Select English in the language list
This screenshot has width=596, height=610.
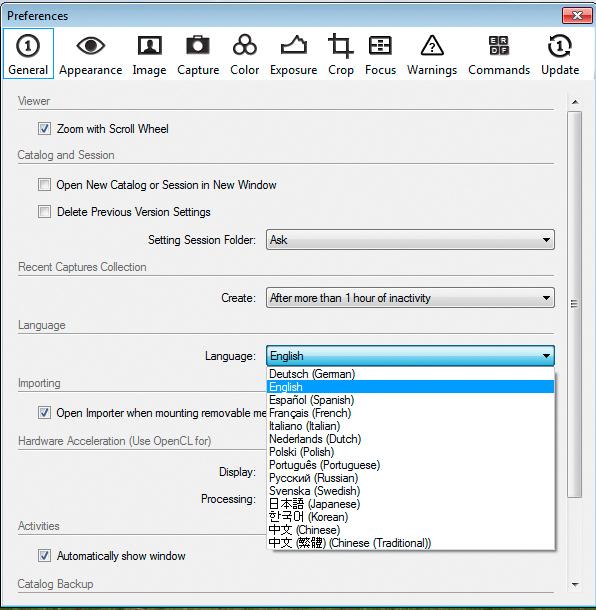[410, 387]
